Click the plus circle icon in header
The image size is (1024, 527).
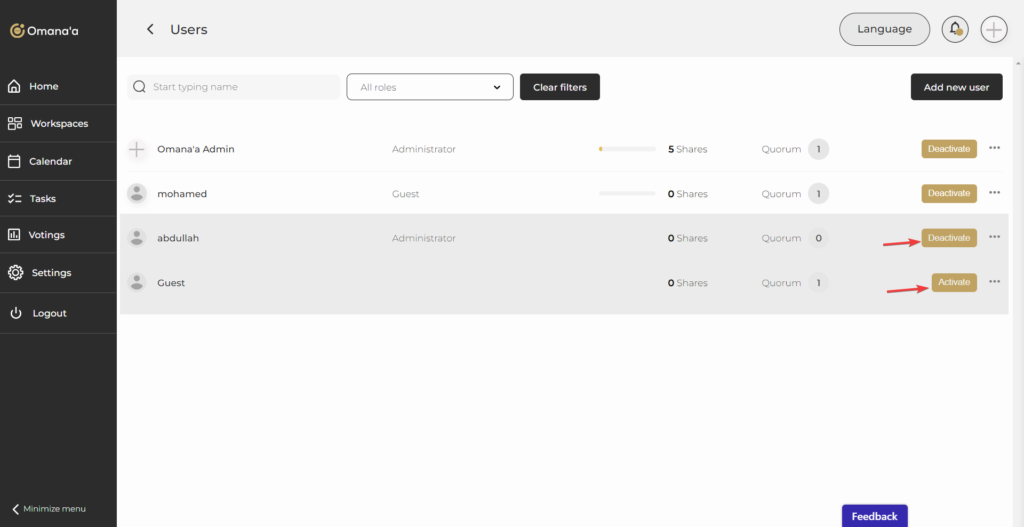click(993, 29)
